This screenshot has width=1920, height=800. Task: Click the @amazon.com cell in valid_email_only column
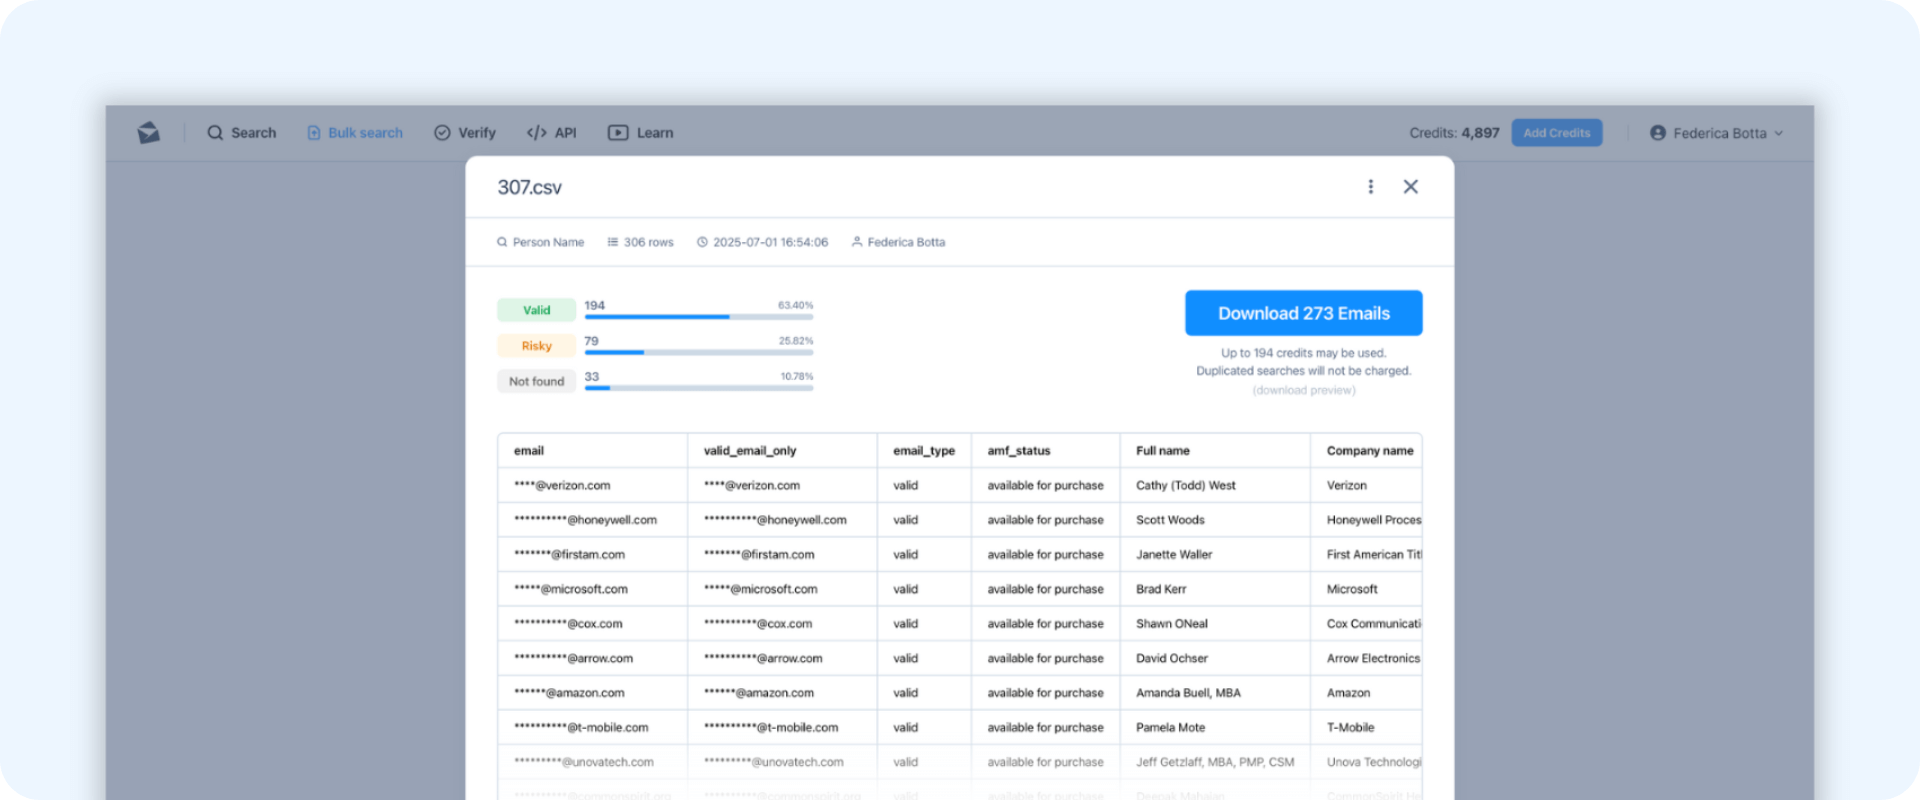(782, 693)
